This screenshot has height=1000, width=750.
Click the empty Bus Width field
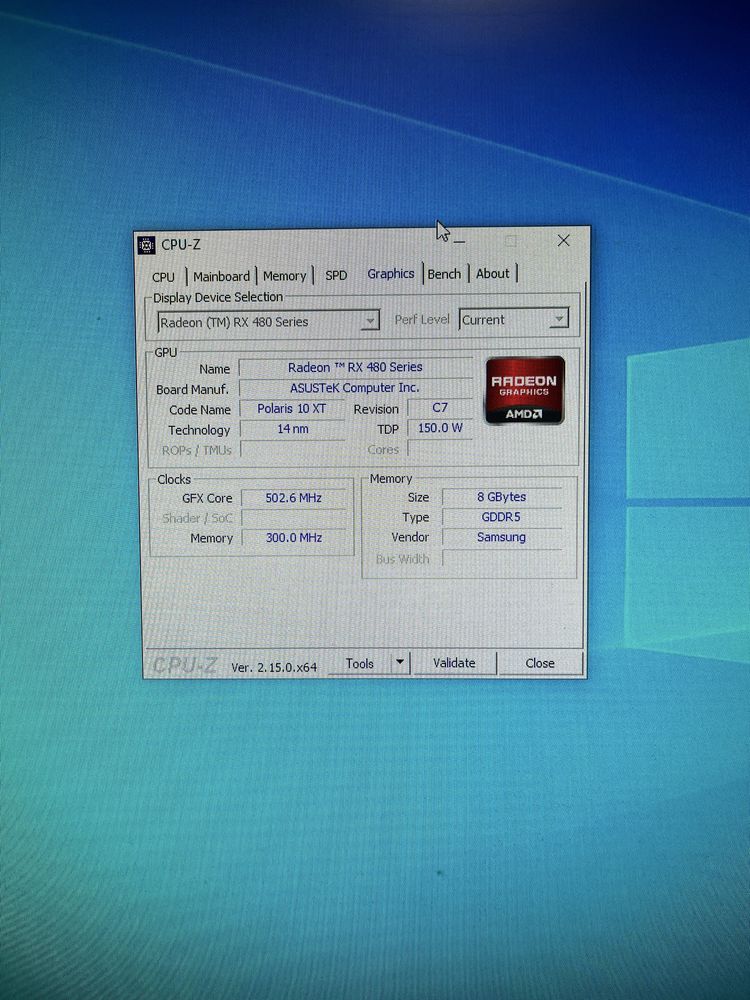point(501,559)
